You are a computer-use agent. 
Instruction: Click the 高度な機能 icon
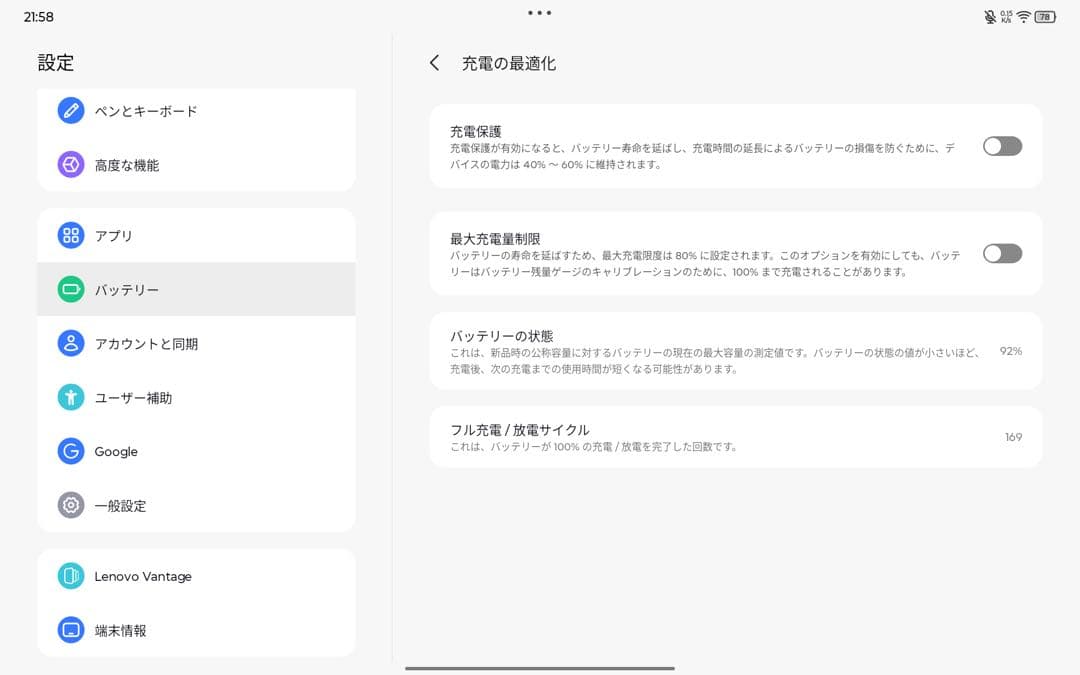(x=70, y=164)
